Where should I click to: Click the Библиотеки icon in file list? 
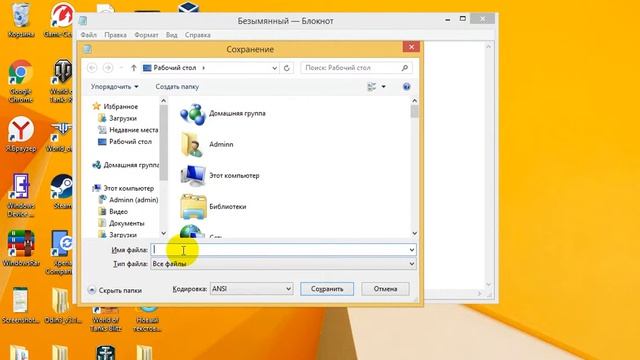(x=193, y=207)
